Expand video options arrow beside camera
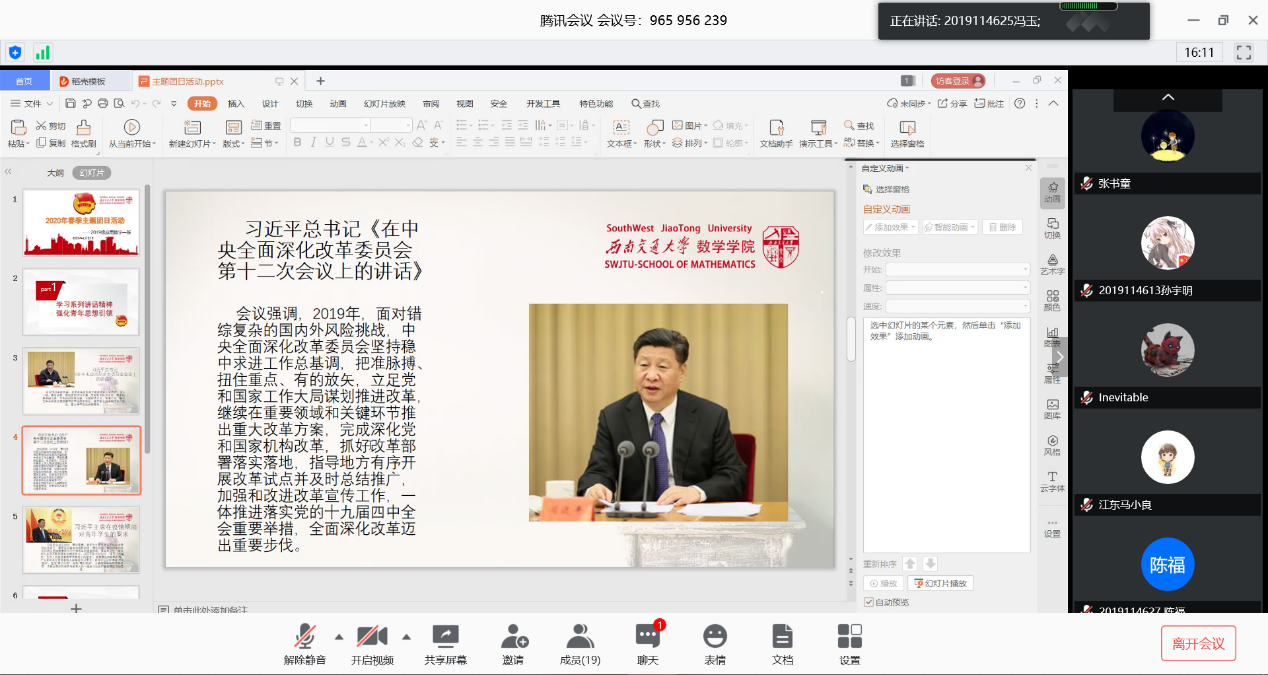Viewport: 1268px width, 675px height. coord(406,636)
